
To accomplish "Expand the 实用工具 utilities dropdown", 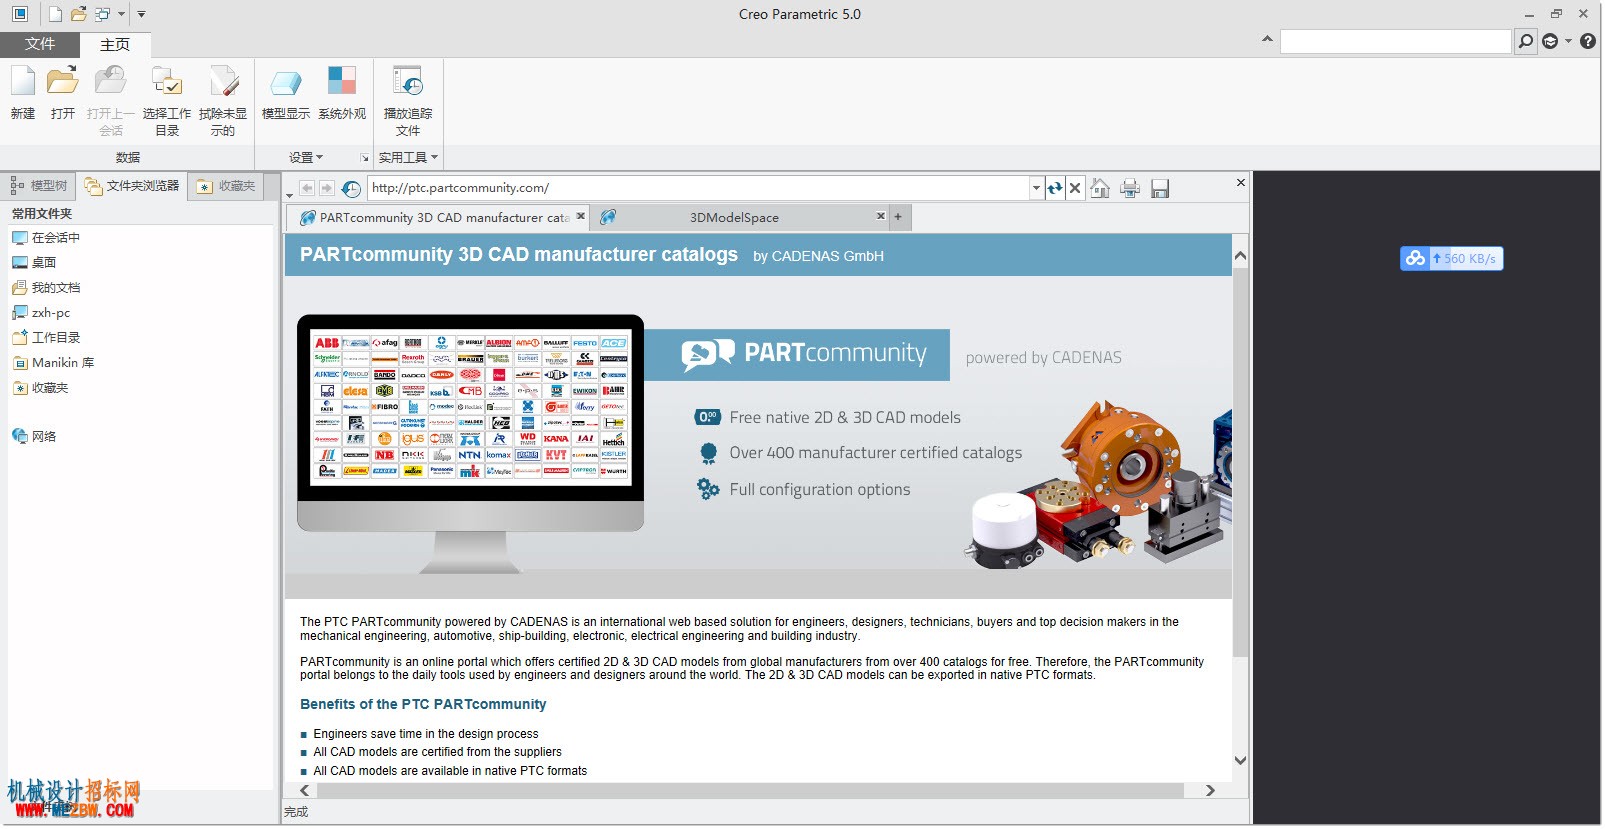I will pos(408,157).
